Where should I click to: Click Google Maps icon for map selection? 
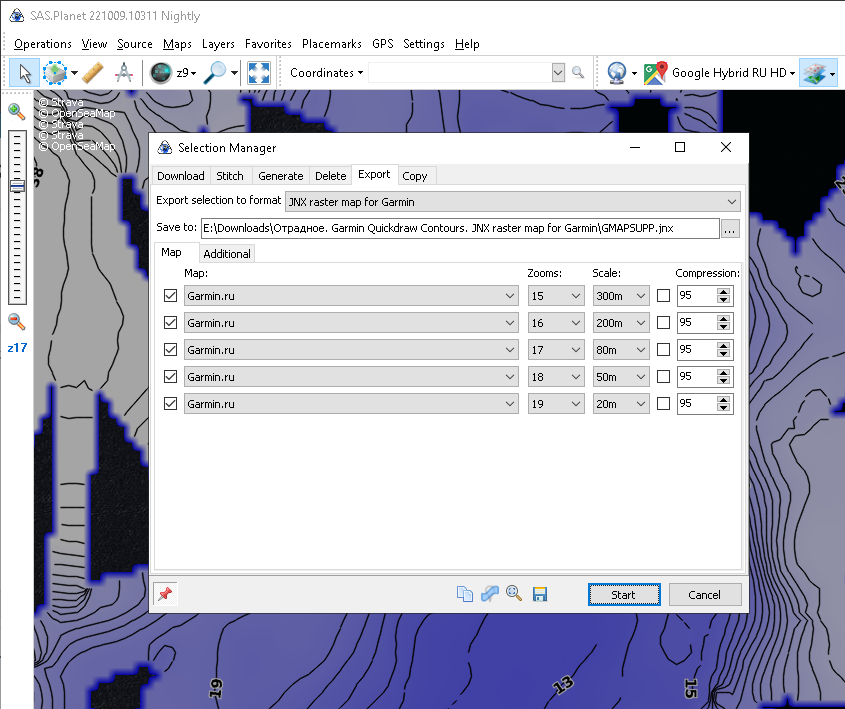[655, 73]
